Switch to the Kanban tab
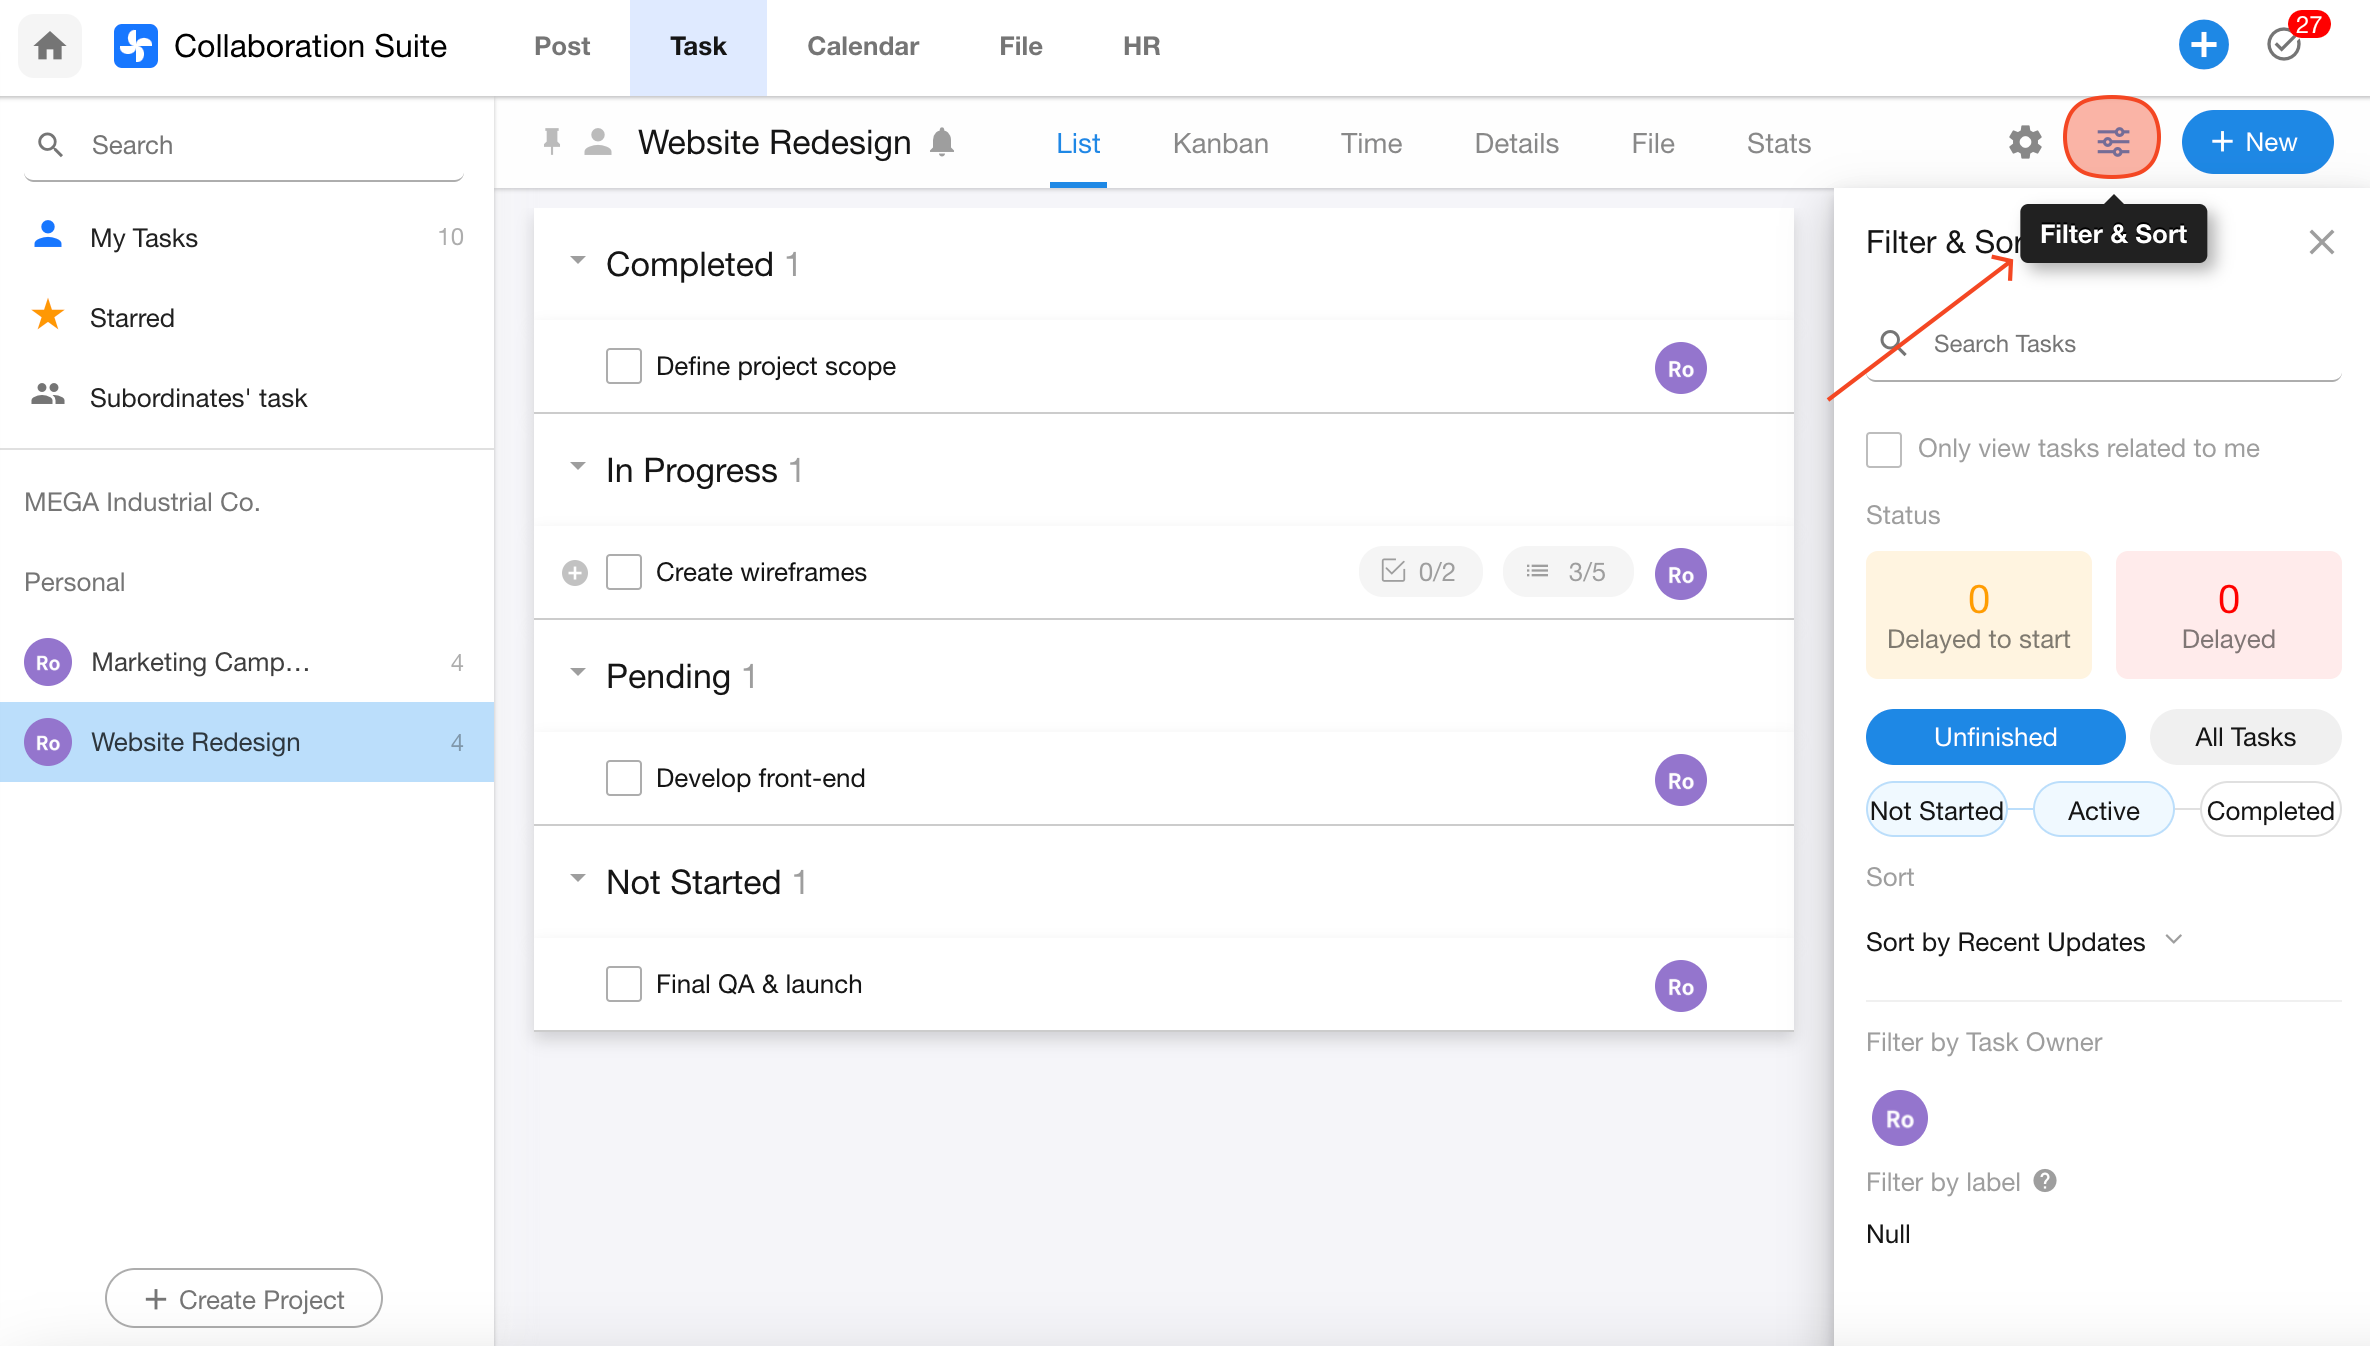2370x1346 pixels. 1220,143
